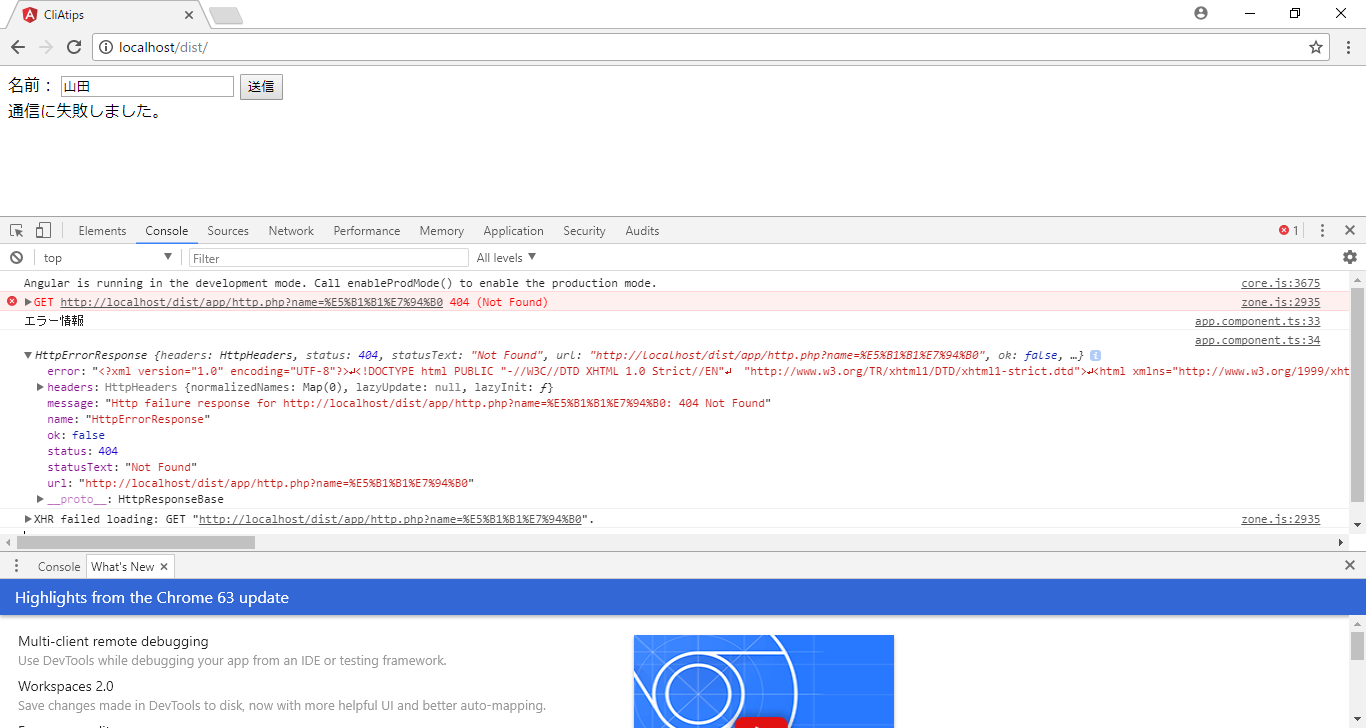Click the info badge beside HttpErrorResponse
This screenshot has height=728, width=1366.
pyautogui.click(x=1095, y=355)
